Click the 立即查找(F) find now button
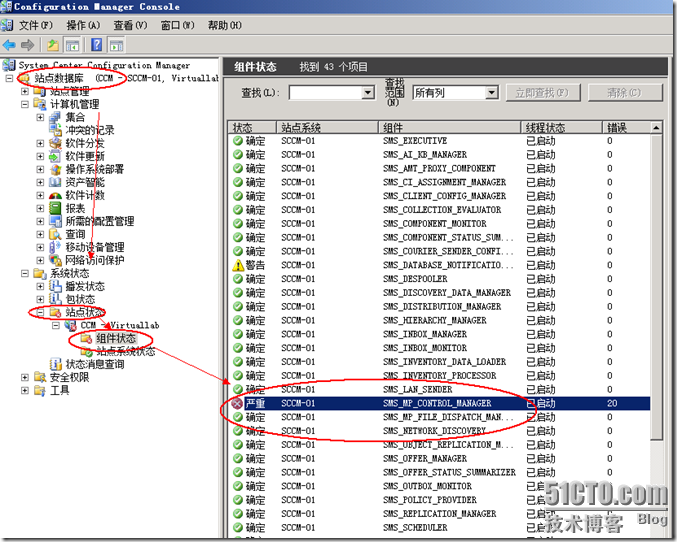Image resolution: width=677 pixels, height=542 pixels. click(543, 92)
